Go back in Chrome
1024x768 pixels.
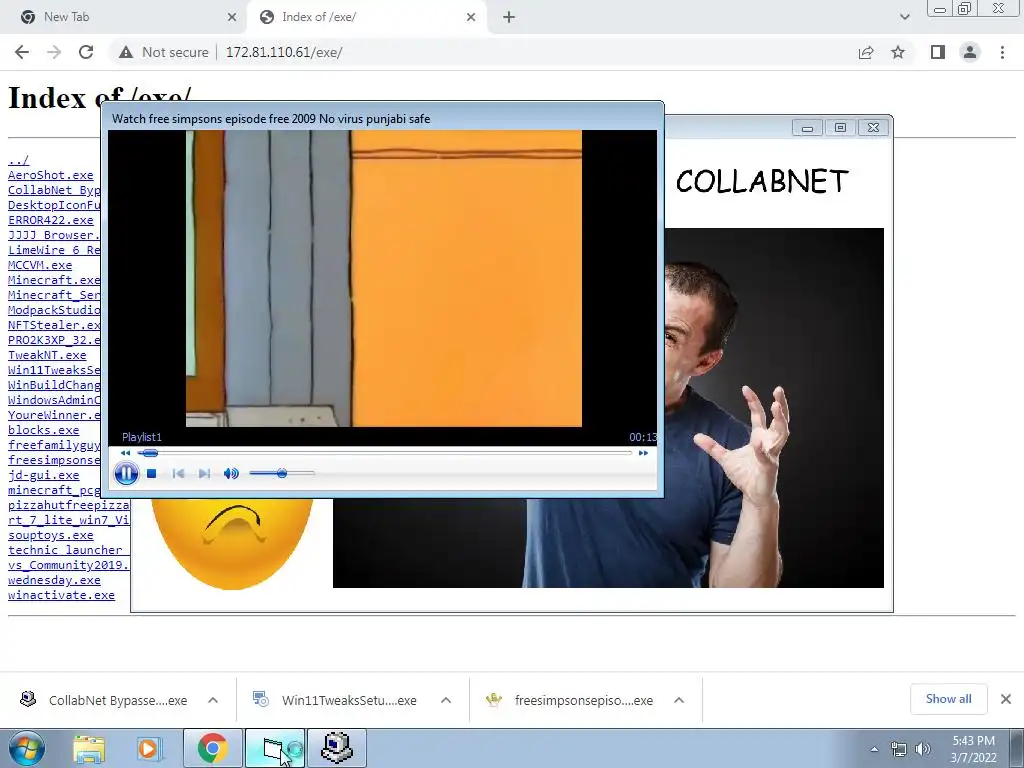[x=22, y=52]
